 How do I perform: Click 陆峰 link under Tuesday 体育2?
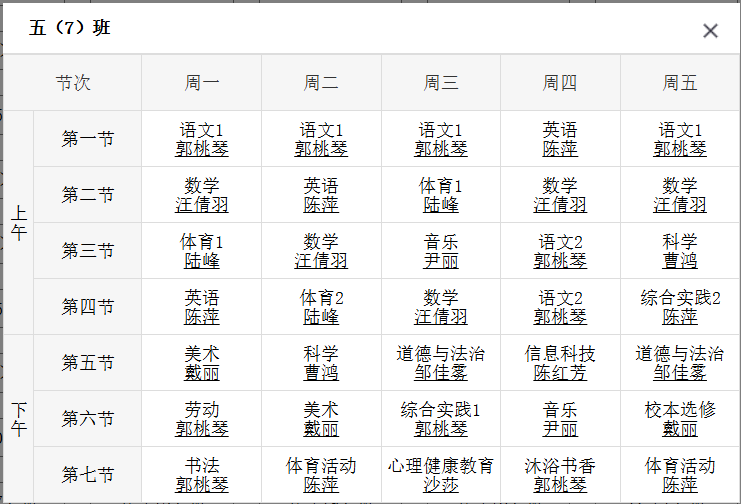click(x=321, y=316)
